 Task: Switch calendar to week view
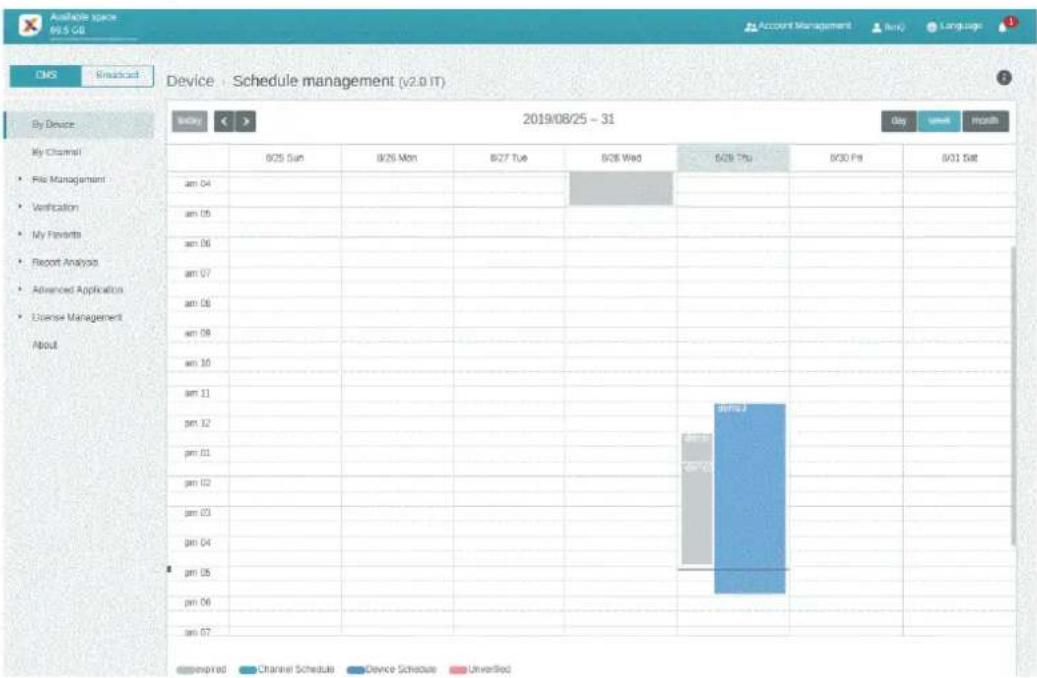(939, 121)
